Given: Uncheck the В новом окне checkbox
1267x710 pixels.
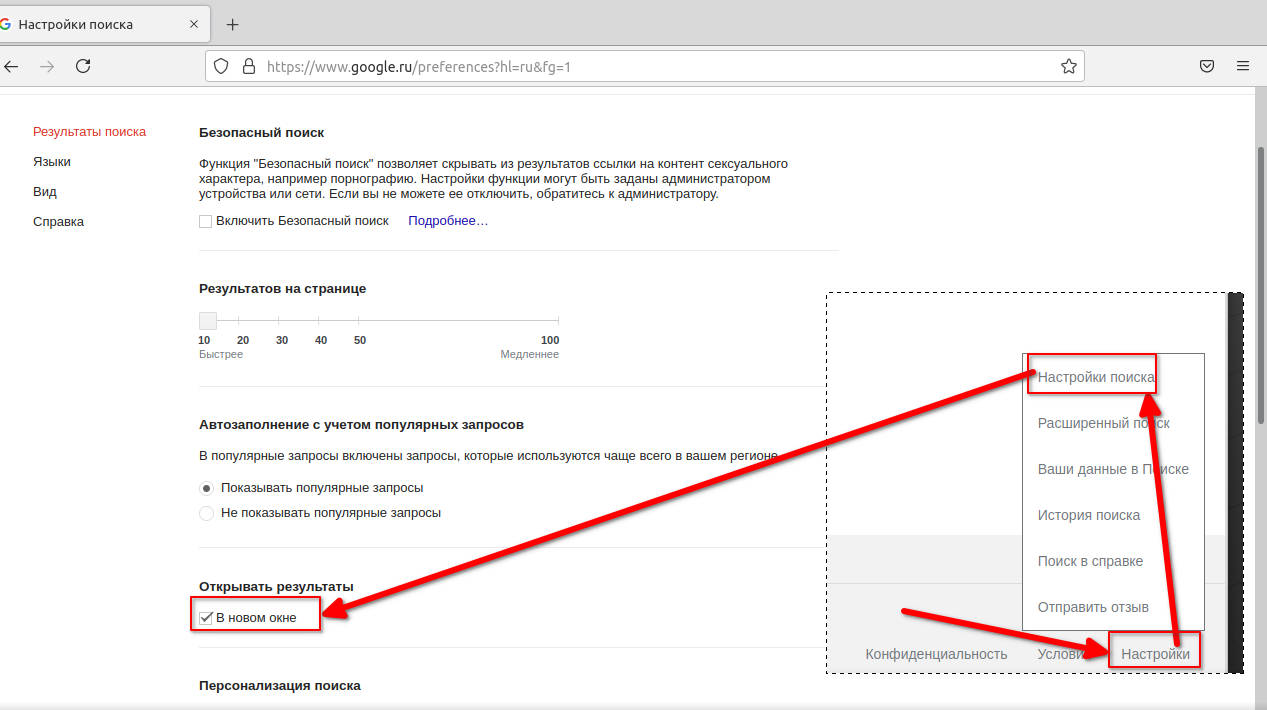Looking at the screenshot, I should (x=206, y=617).
